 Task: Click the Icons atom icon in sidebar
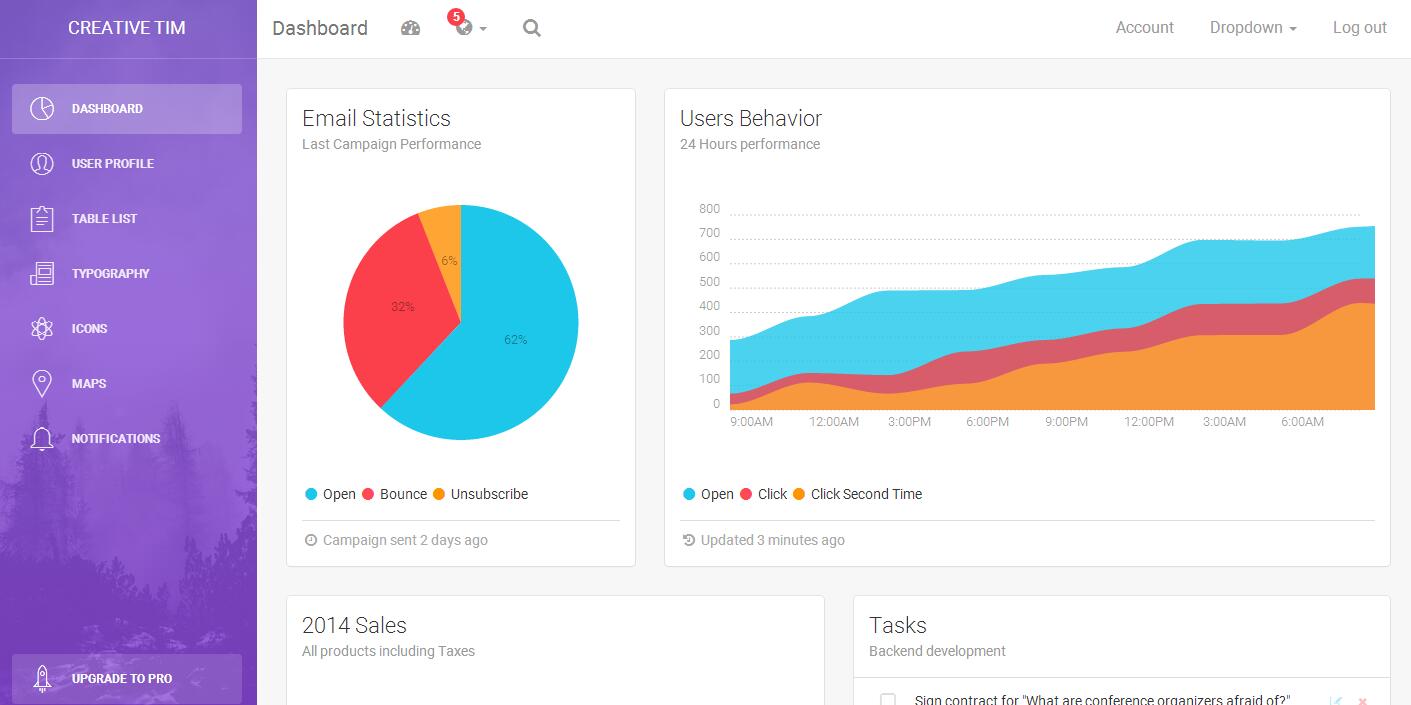tap(42, 329)
